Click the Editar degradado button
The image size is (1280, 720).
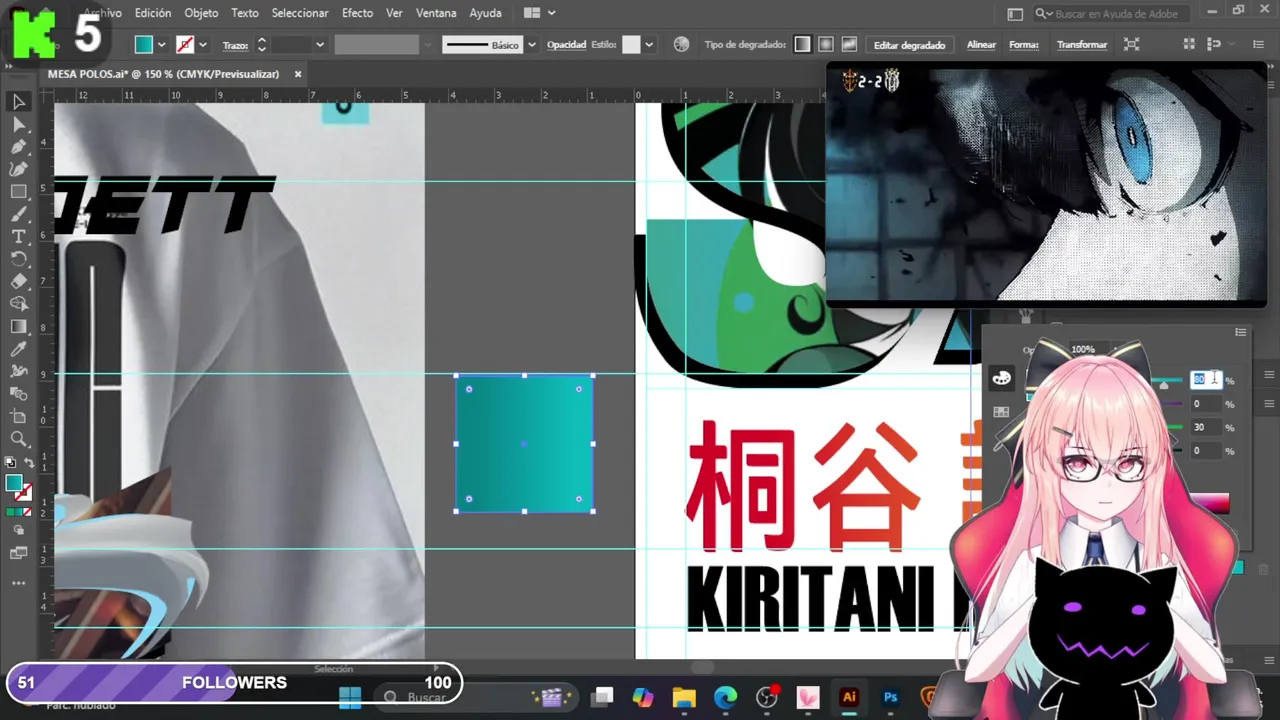click(909, 45)
